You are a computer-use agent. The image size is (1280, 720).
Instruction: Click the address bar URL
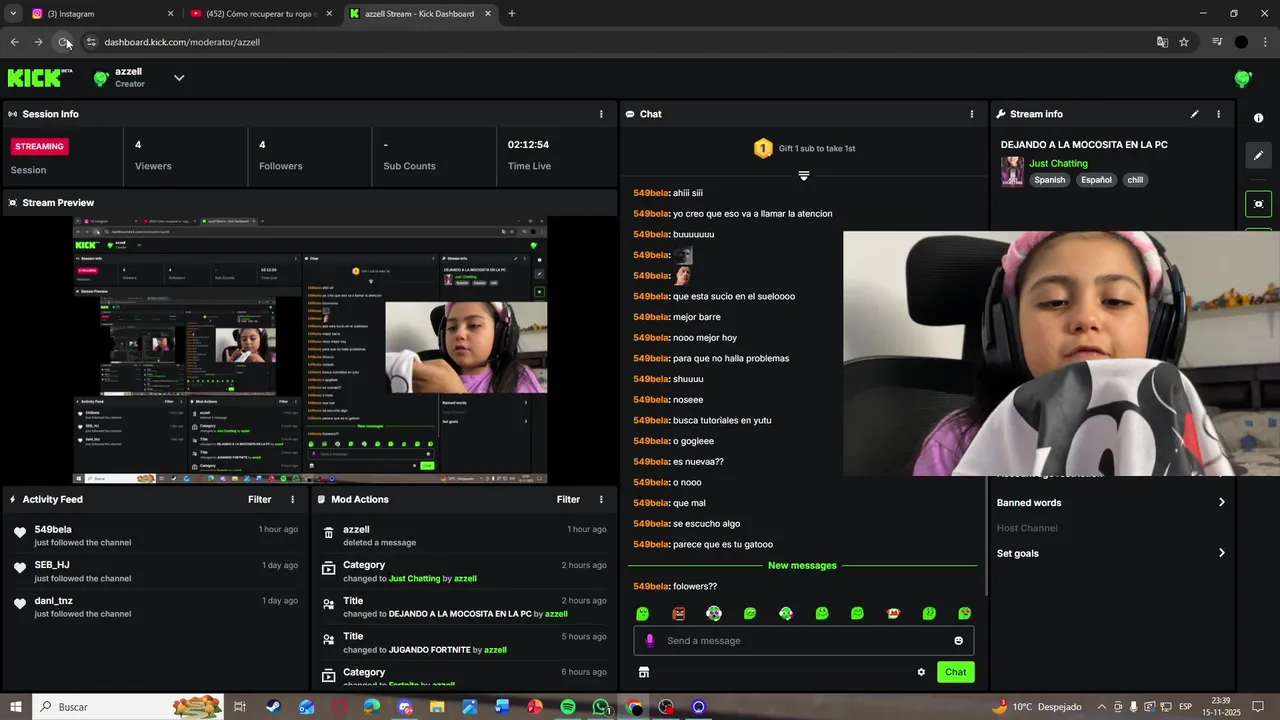(182, 42)
